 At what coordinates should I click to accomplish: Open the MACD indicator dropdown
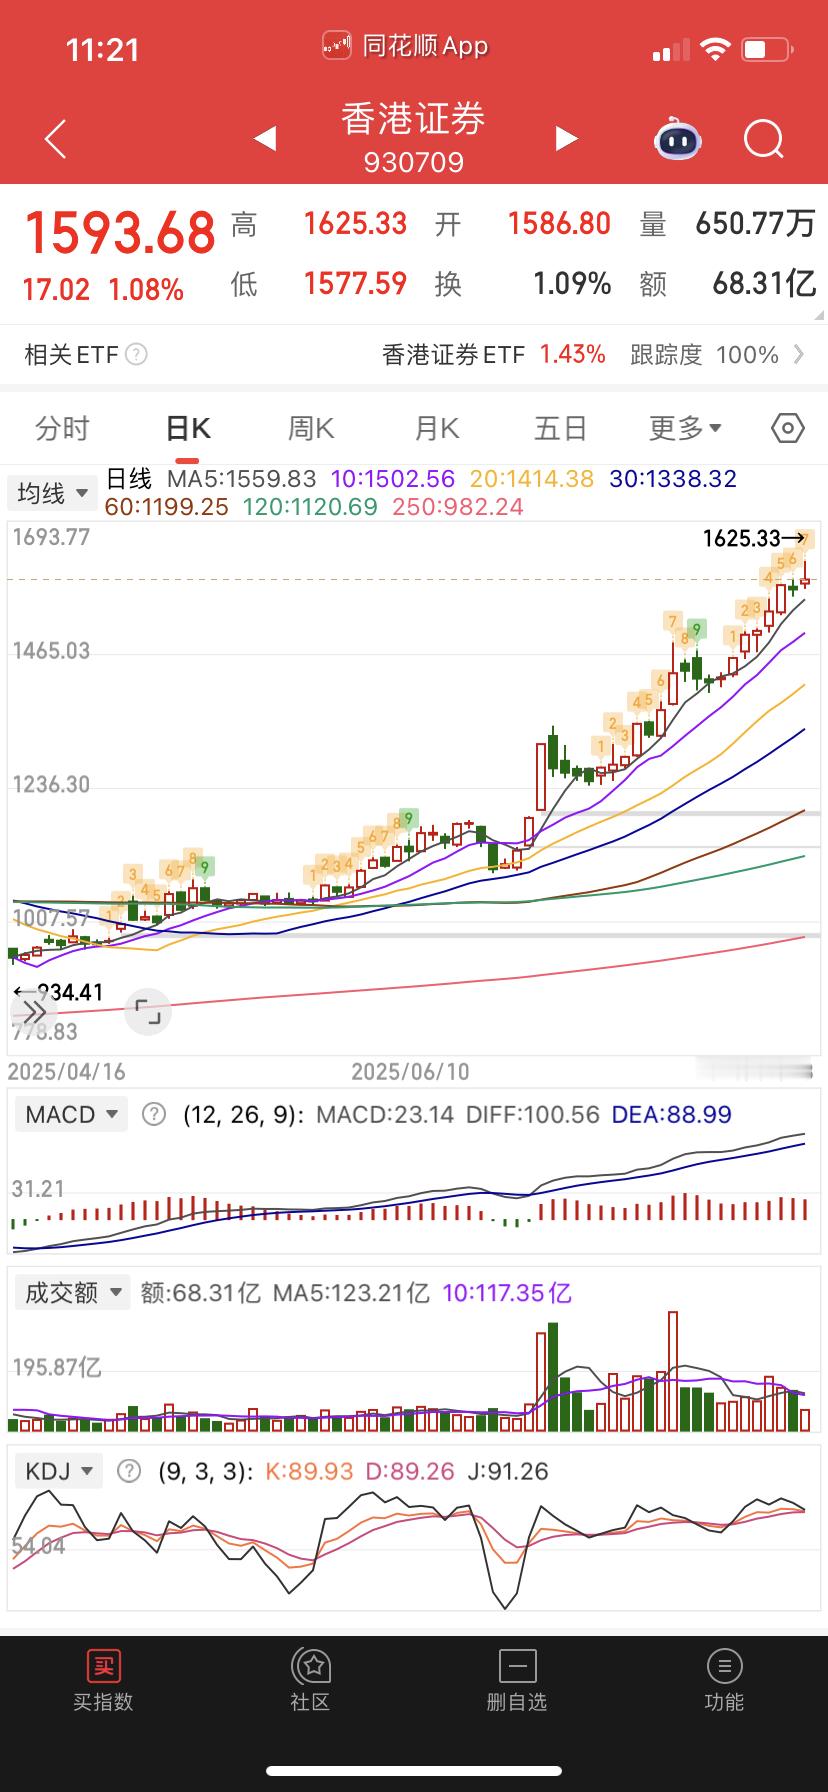(71, 1114)
